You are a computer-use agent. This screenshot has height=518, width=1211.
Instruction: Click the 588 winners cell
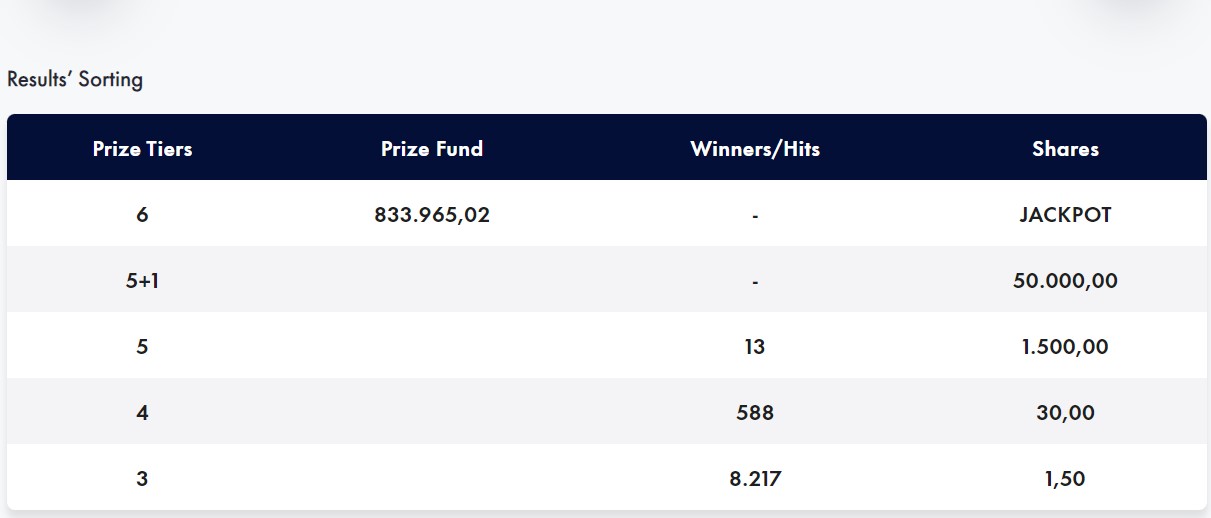[755, 413]
